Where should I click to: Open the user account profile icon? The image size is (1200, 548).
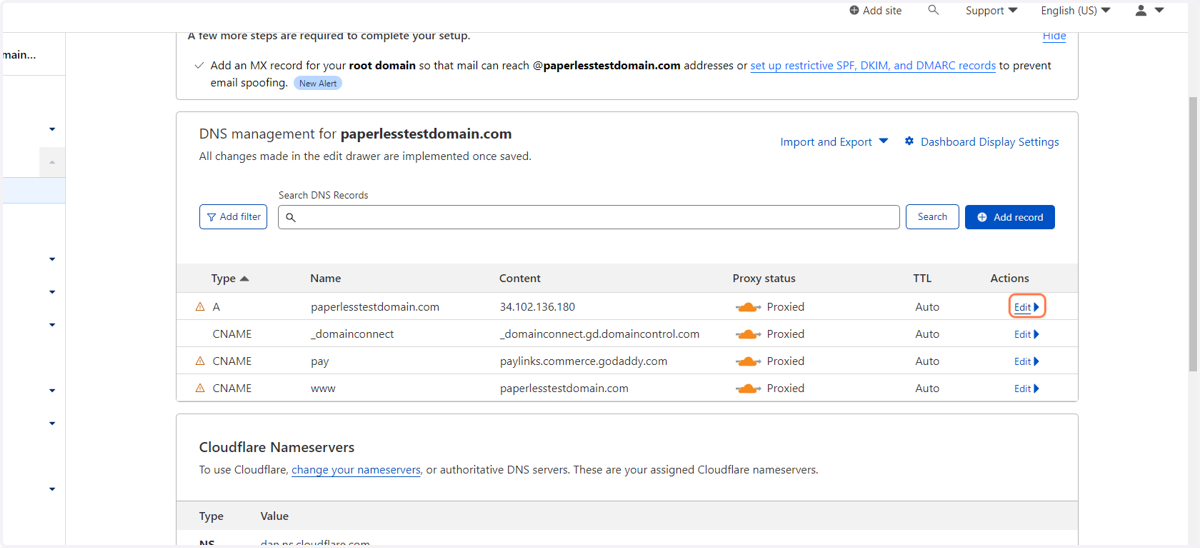click(1141, 10)
